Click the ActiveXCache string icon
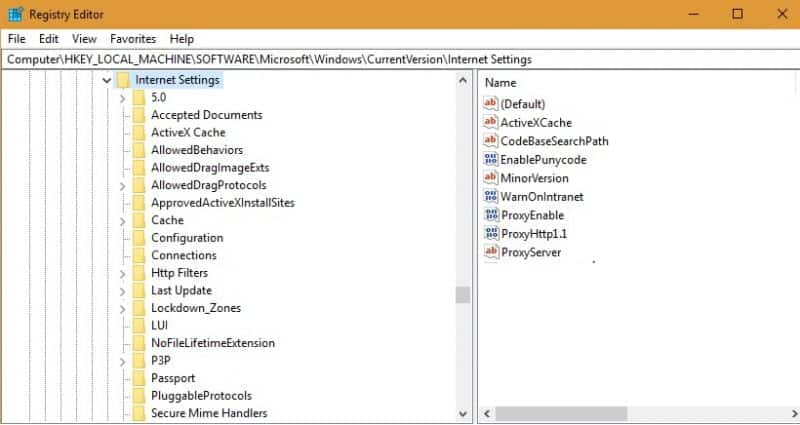Image resolution: width=800 pixels, height=425 pixels. [491, 122]
